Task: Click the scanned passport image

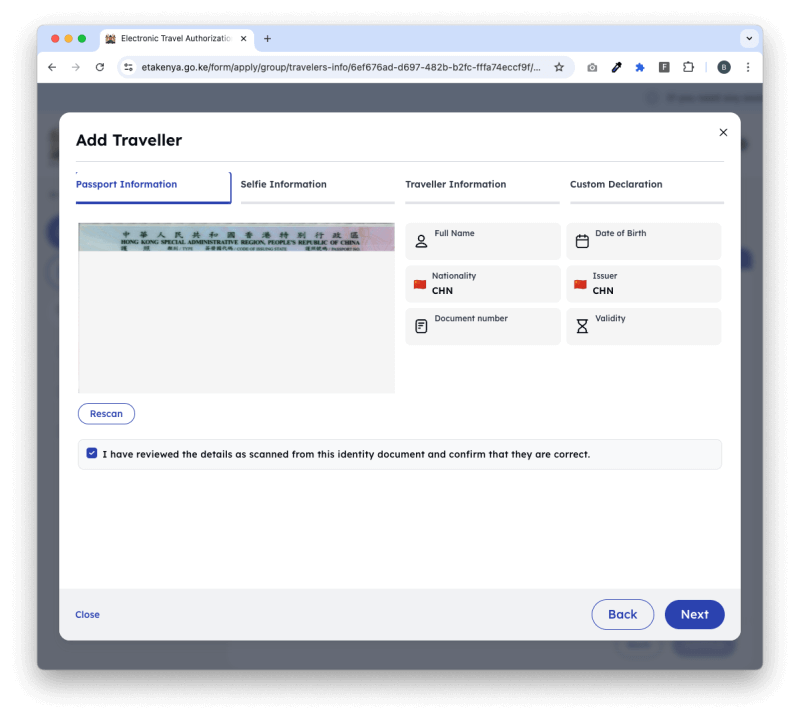Action: tap(236, 308)
